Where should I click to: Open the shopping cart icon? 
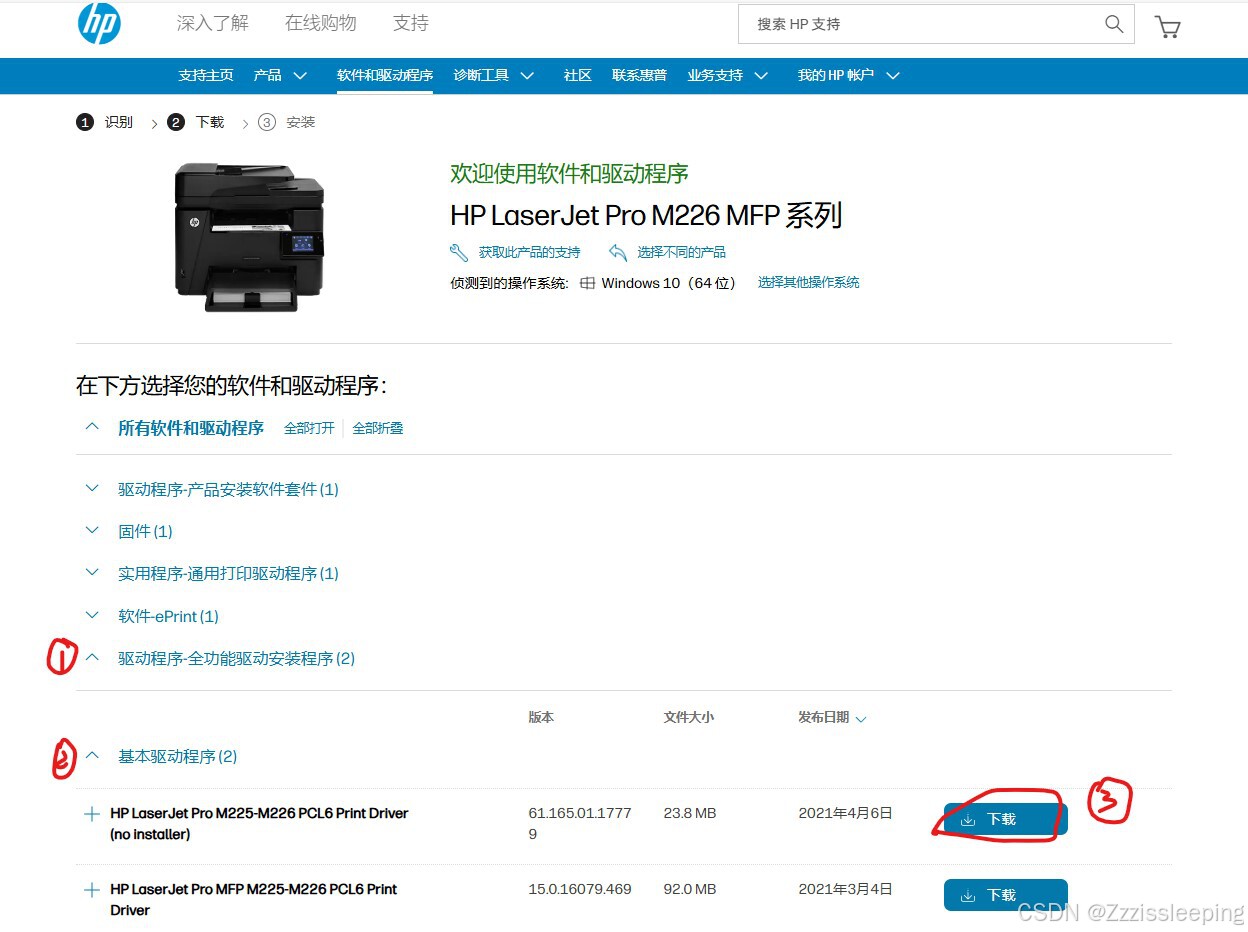tap(1167, 27)
